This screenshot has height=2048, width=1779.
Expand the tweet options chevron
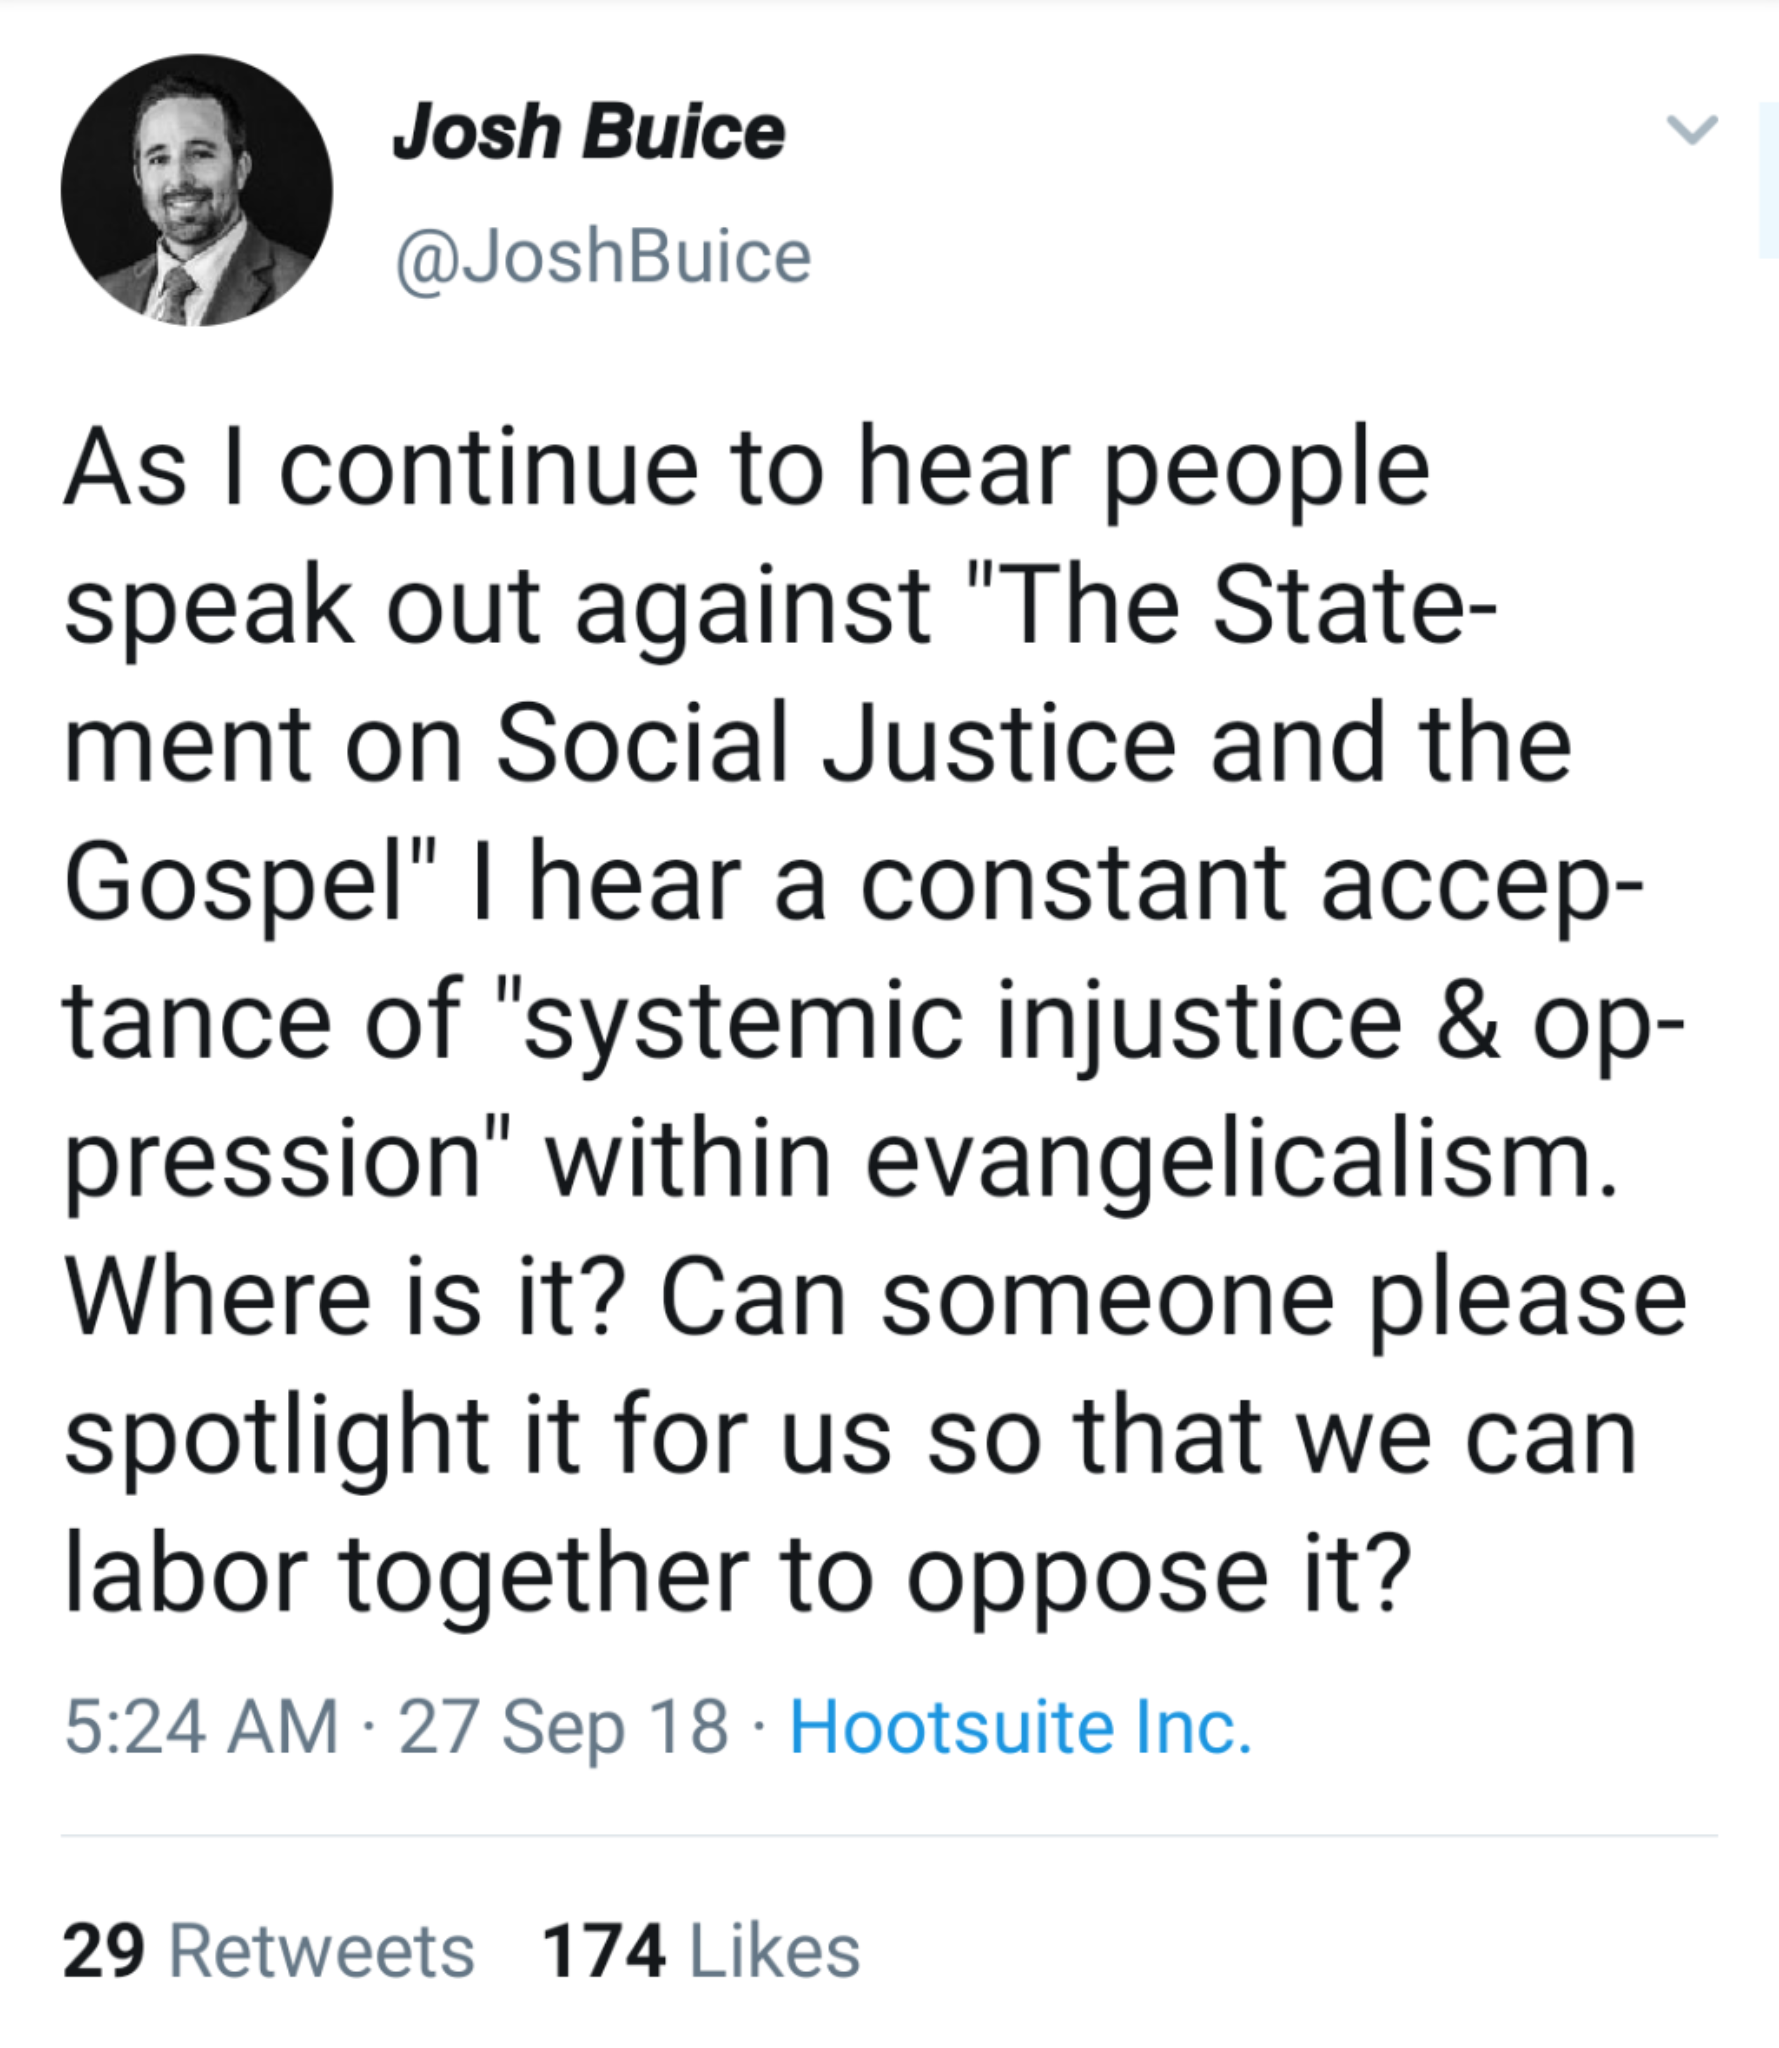point(1692,130)
